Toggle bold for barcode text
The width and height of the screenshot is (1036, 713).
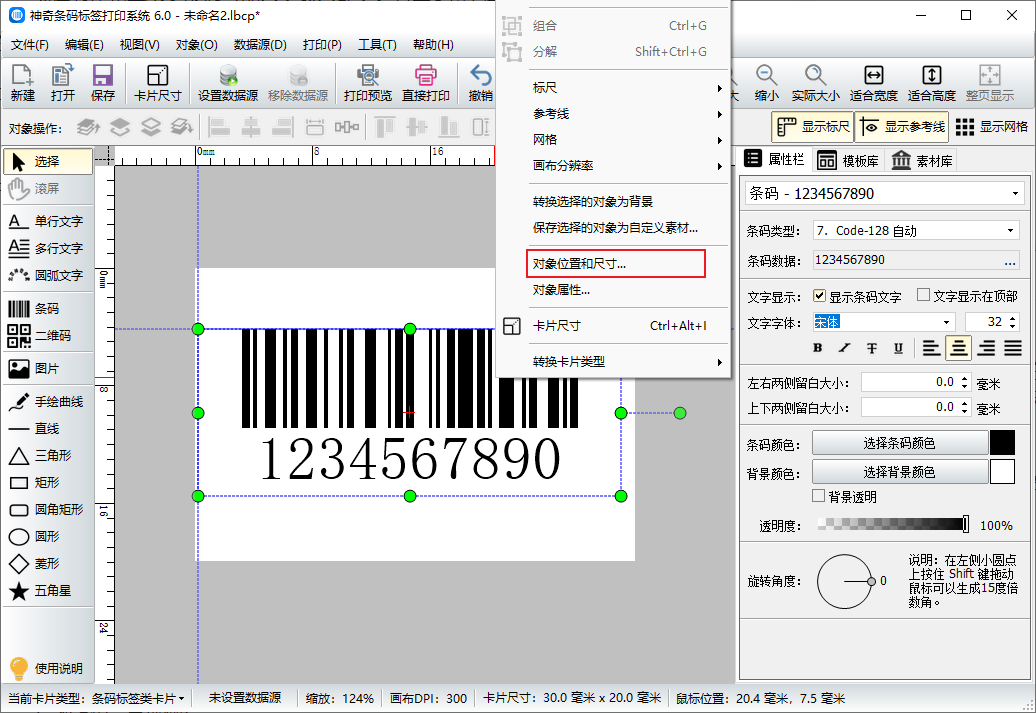(818, 348)
